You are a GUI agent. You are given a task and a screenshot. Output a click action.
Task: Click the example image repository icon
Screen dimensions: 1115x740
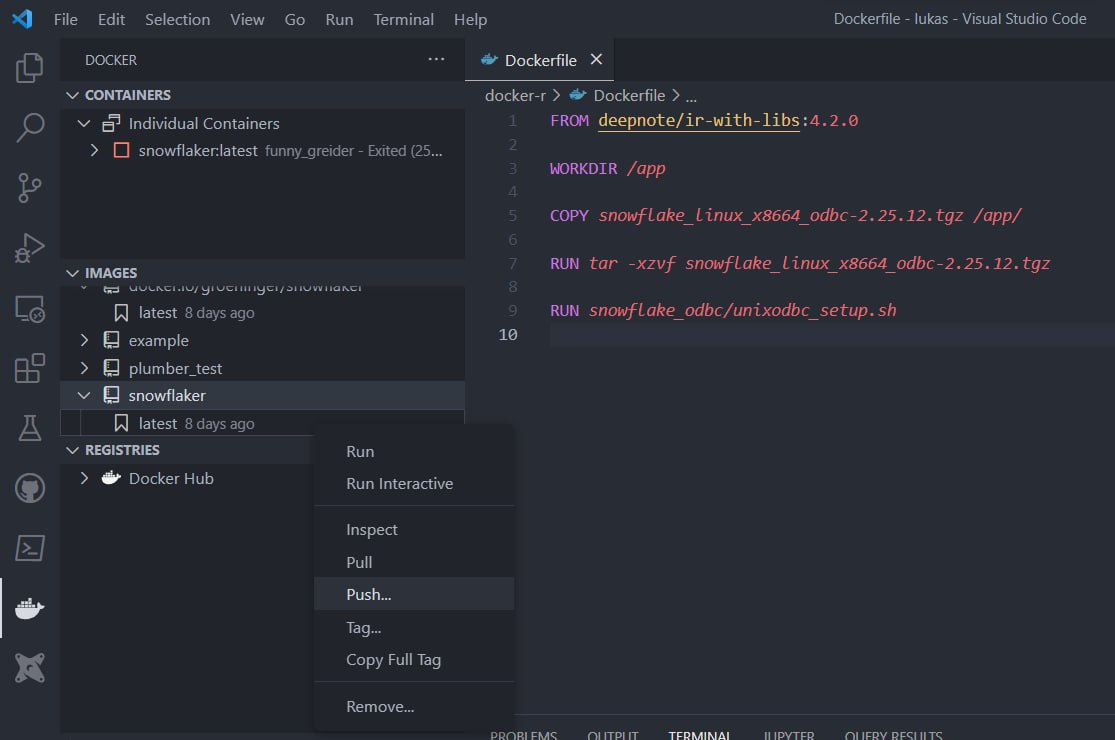click(x=111, y=340)
